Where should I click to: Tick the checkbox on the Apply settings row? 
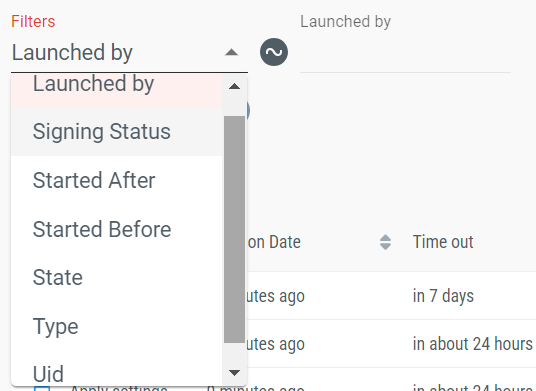42,389
